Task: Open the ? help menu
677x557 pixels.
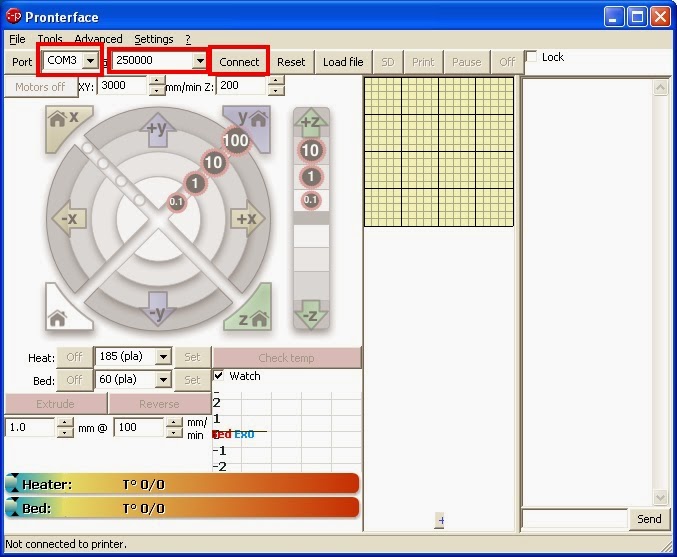Action: click(188, 39)
